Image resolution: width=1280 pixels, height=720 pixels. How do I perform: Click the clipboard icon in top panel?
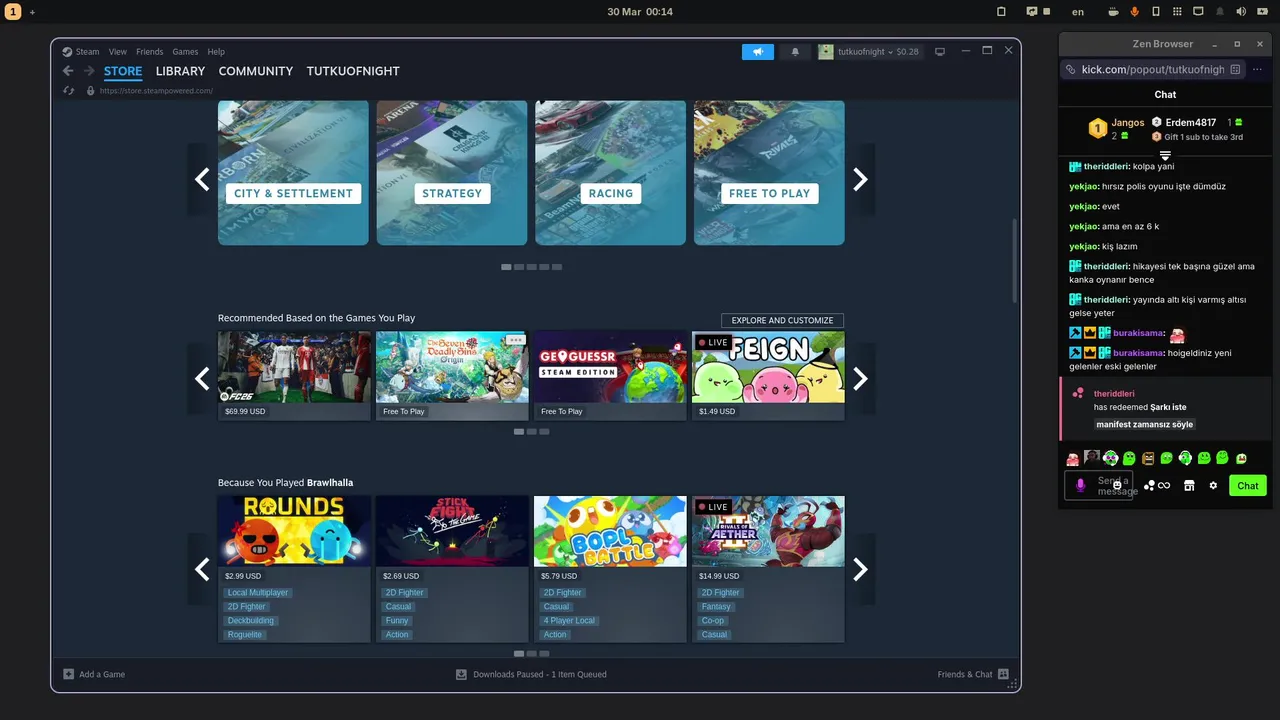1001,12
